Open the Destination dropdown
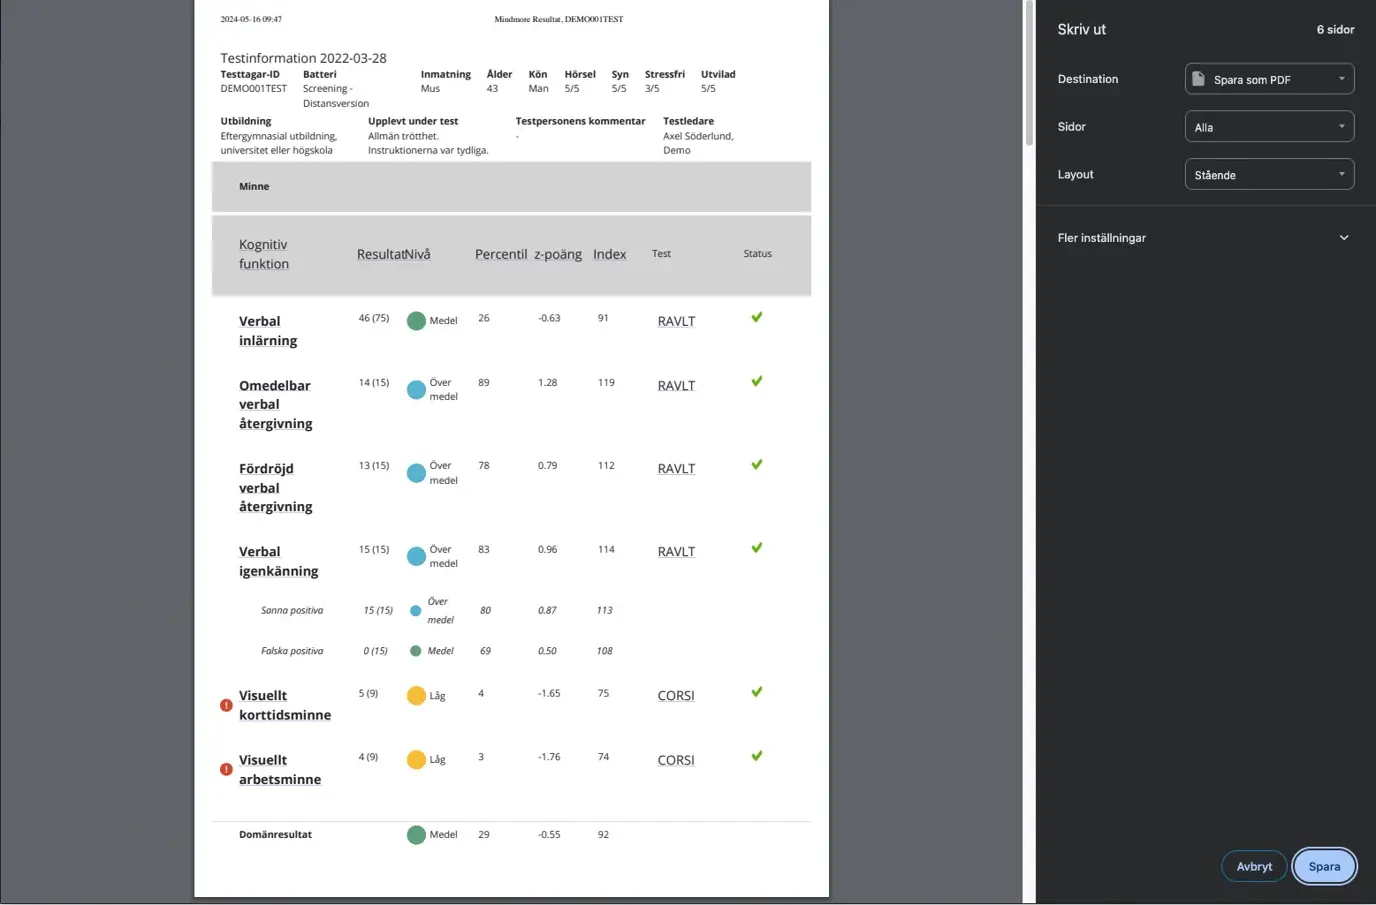Viewport: 1376px width, 905px height. (1268, 79)
